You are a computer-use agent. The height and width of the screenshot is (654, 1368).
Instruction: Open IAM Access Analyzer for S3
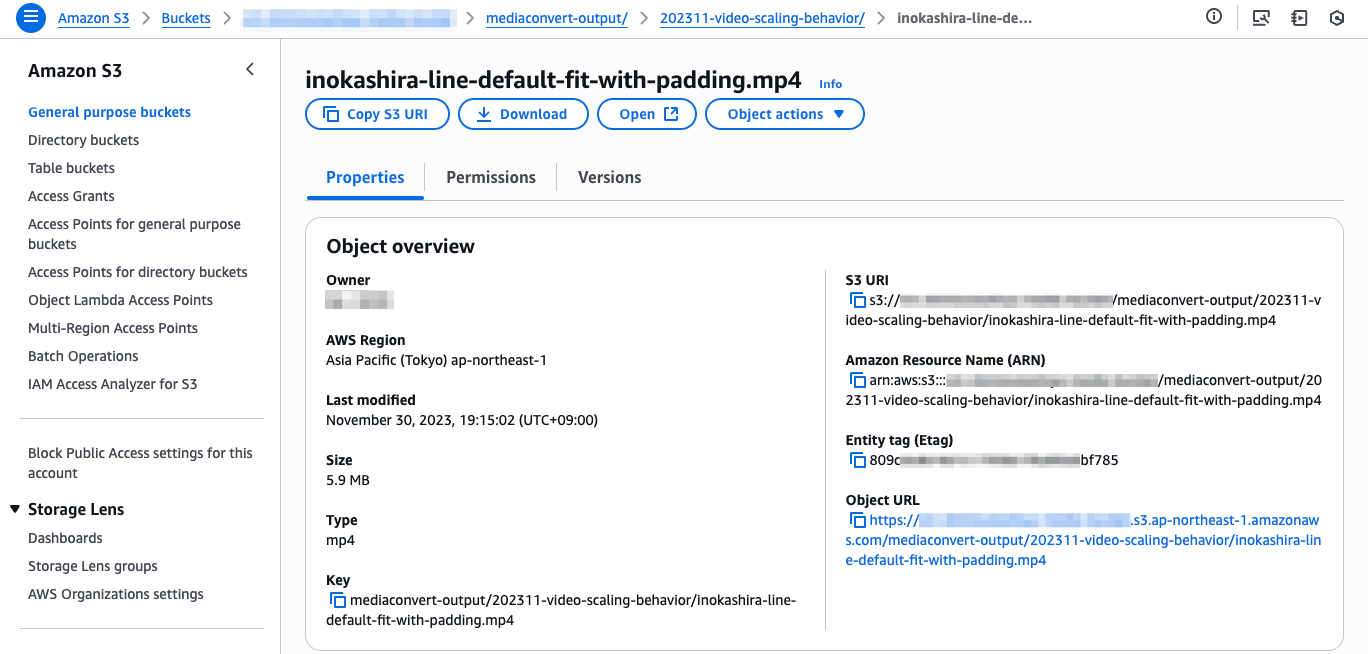click(112, 384)
